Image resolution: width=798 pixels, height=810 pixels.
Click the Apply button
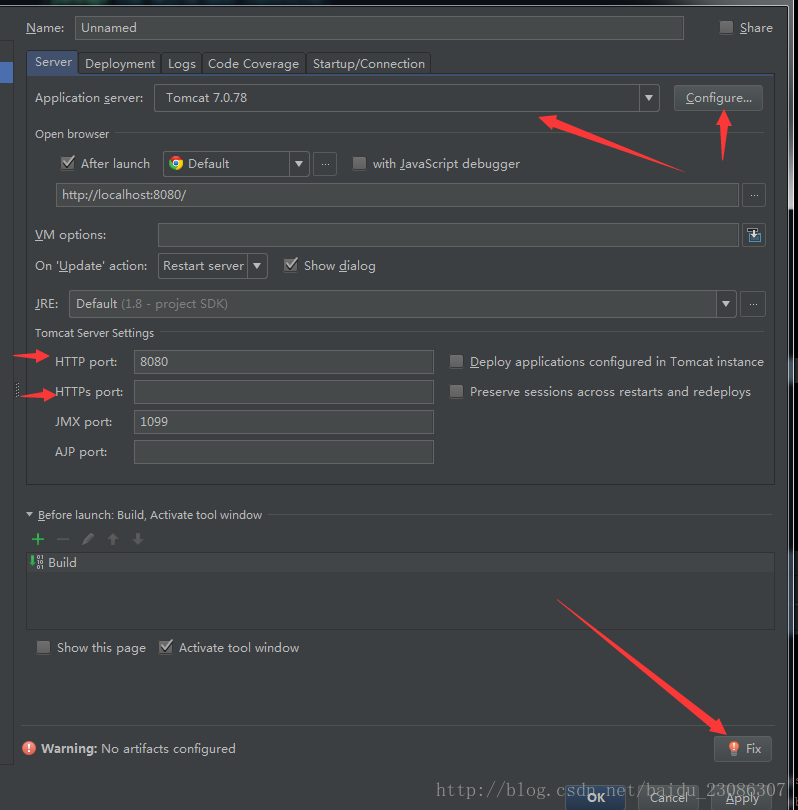(x=742, y=798)
